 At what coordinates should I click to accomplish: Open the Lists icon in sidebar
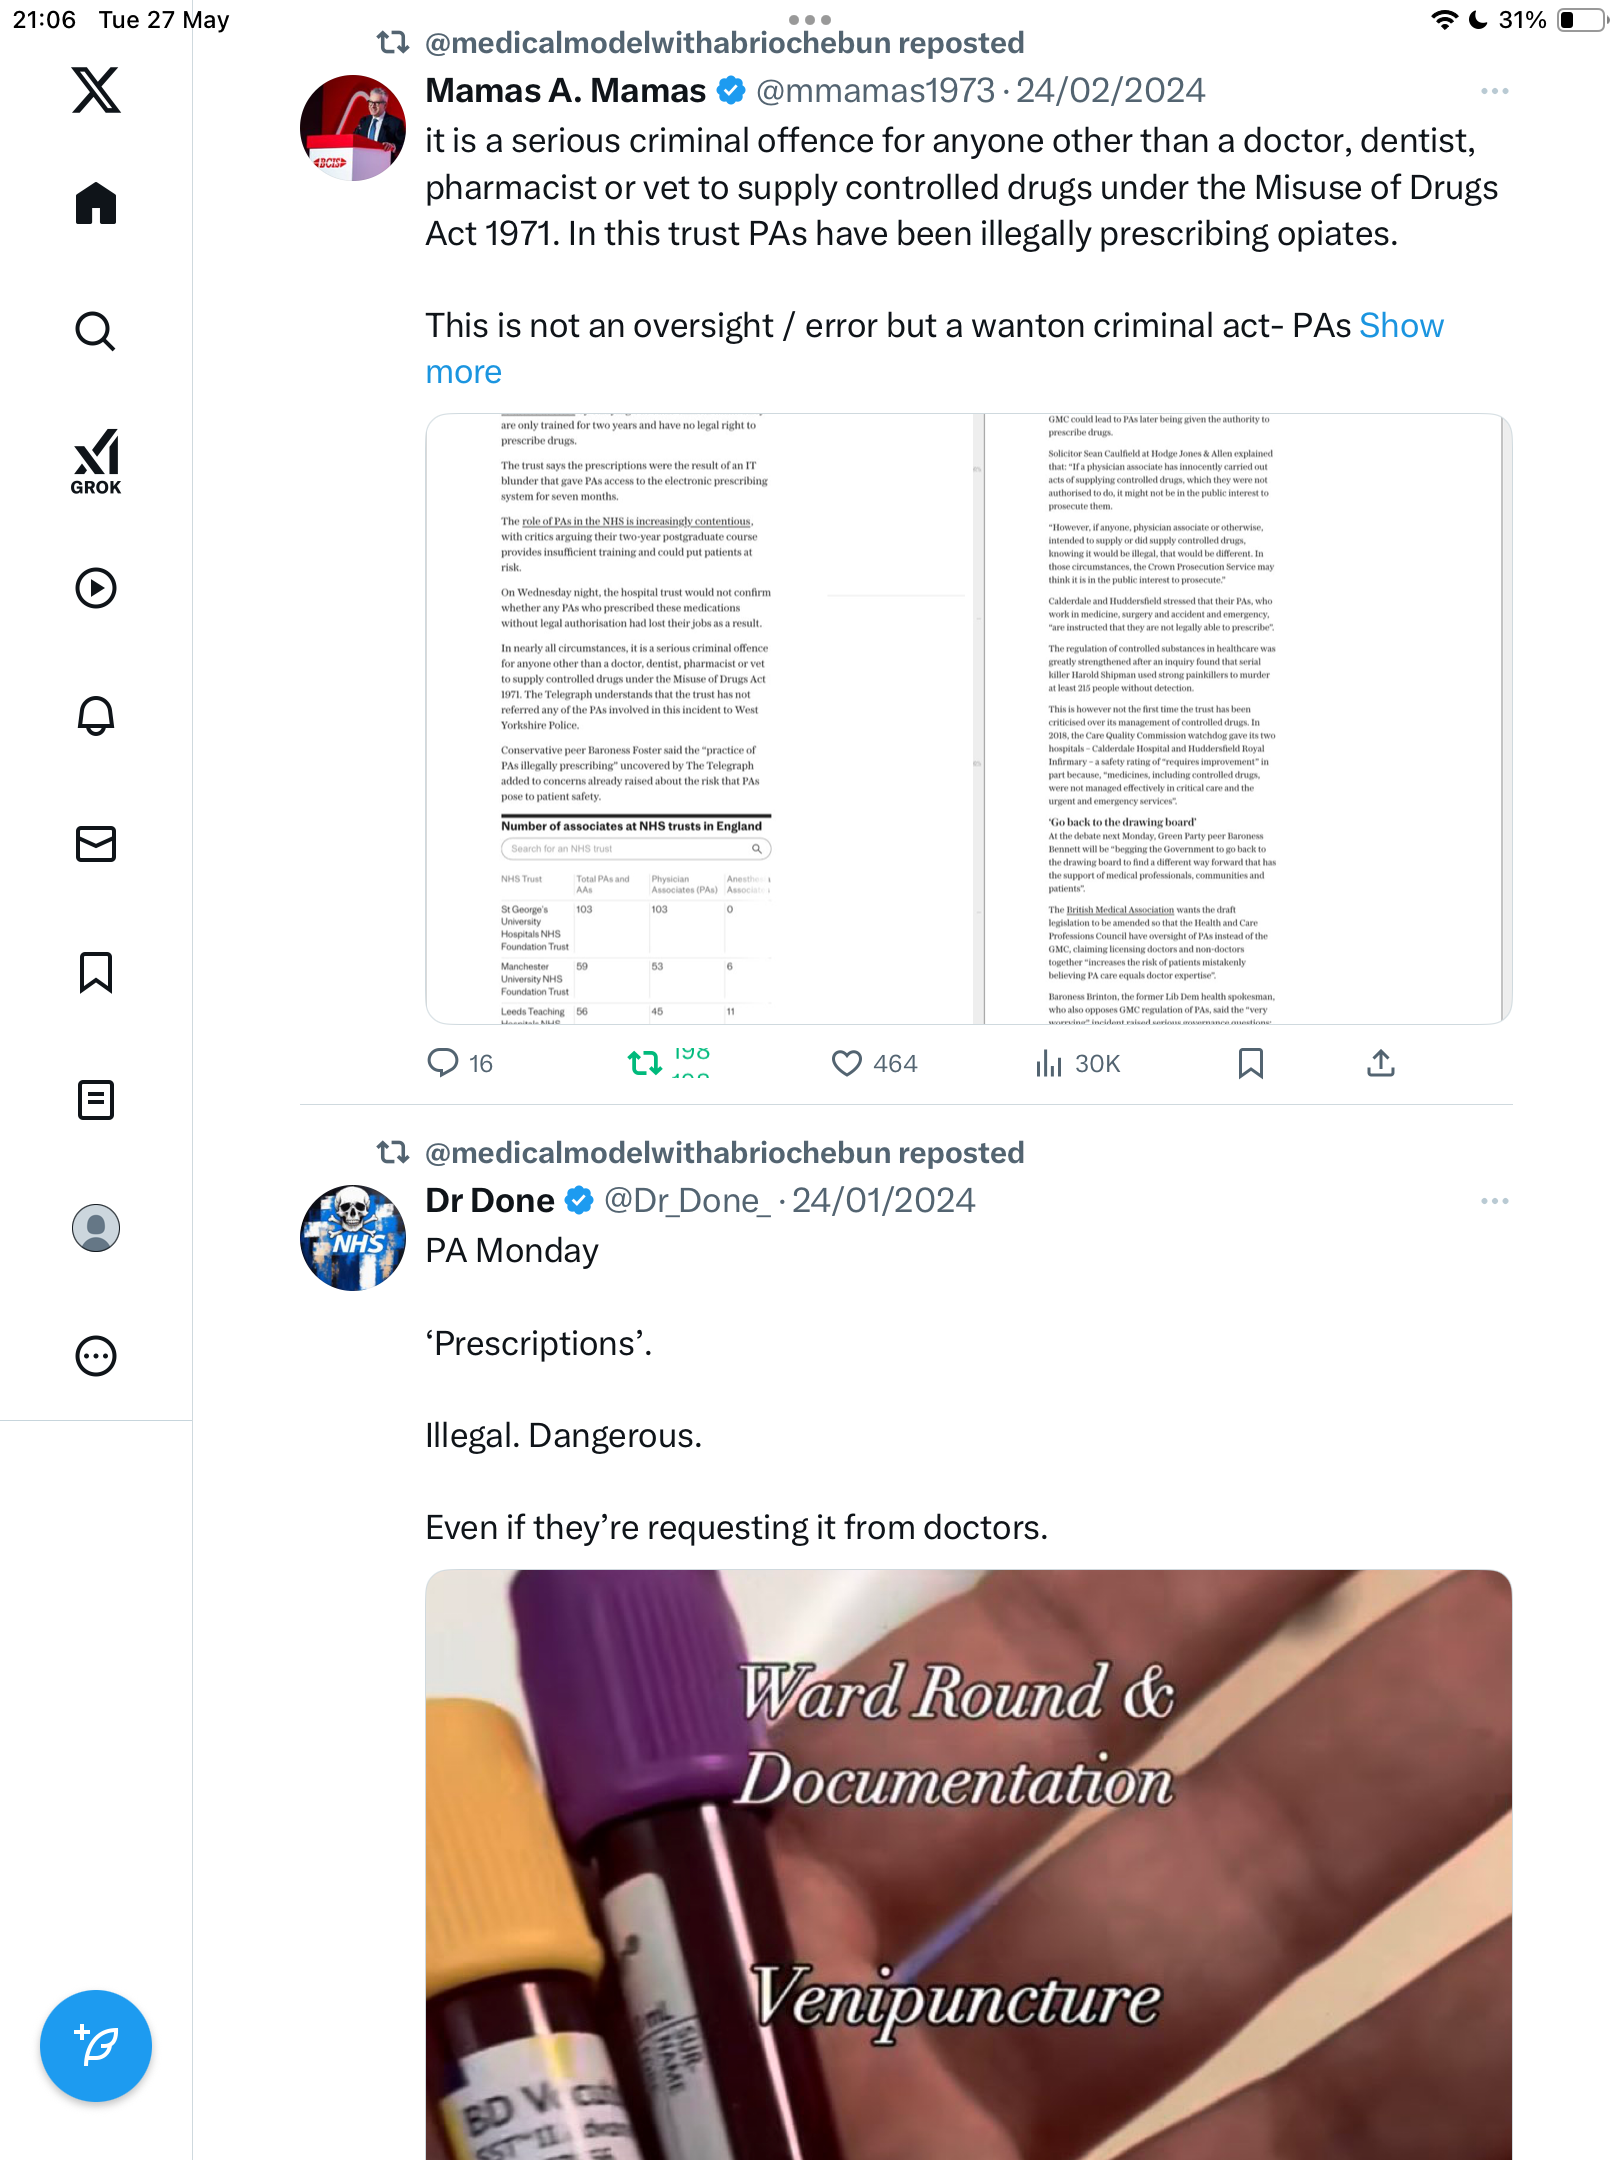[x=96, y=1099]
